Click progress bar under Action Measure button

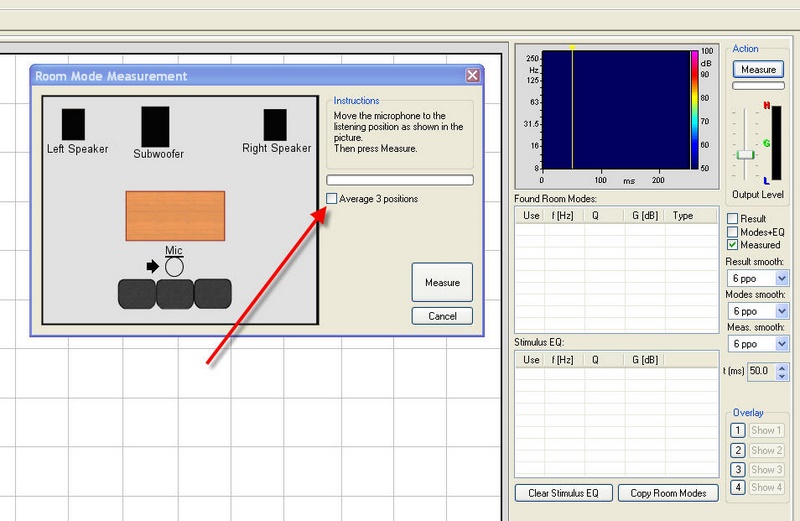pos(759,86)
